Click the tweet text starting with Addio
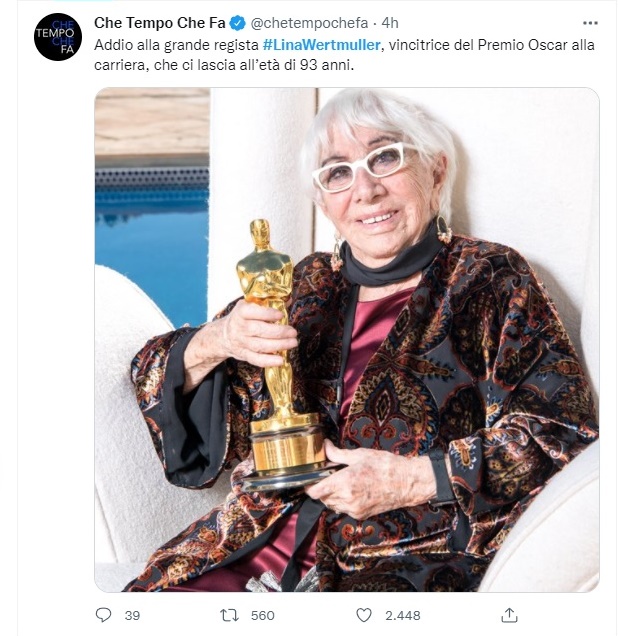618x636 pixels. coord(344,55)
